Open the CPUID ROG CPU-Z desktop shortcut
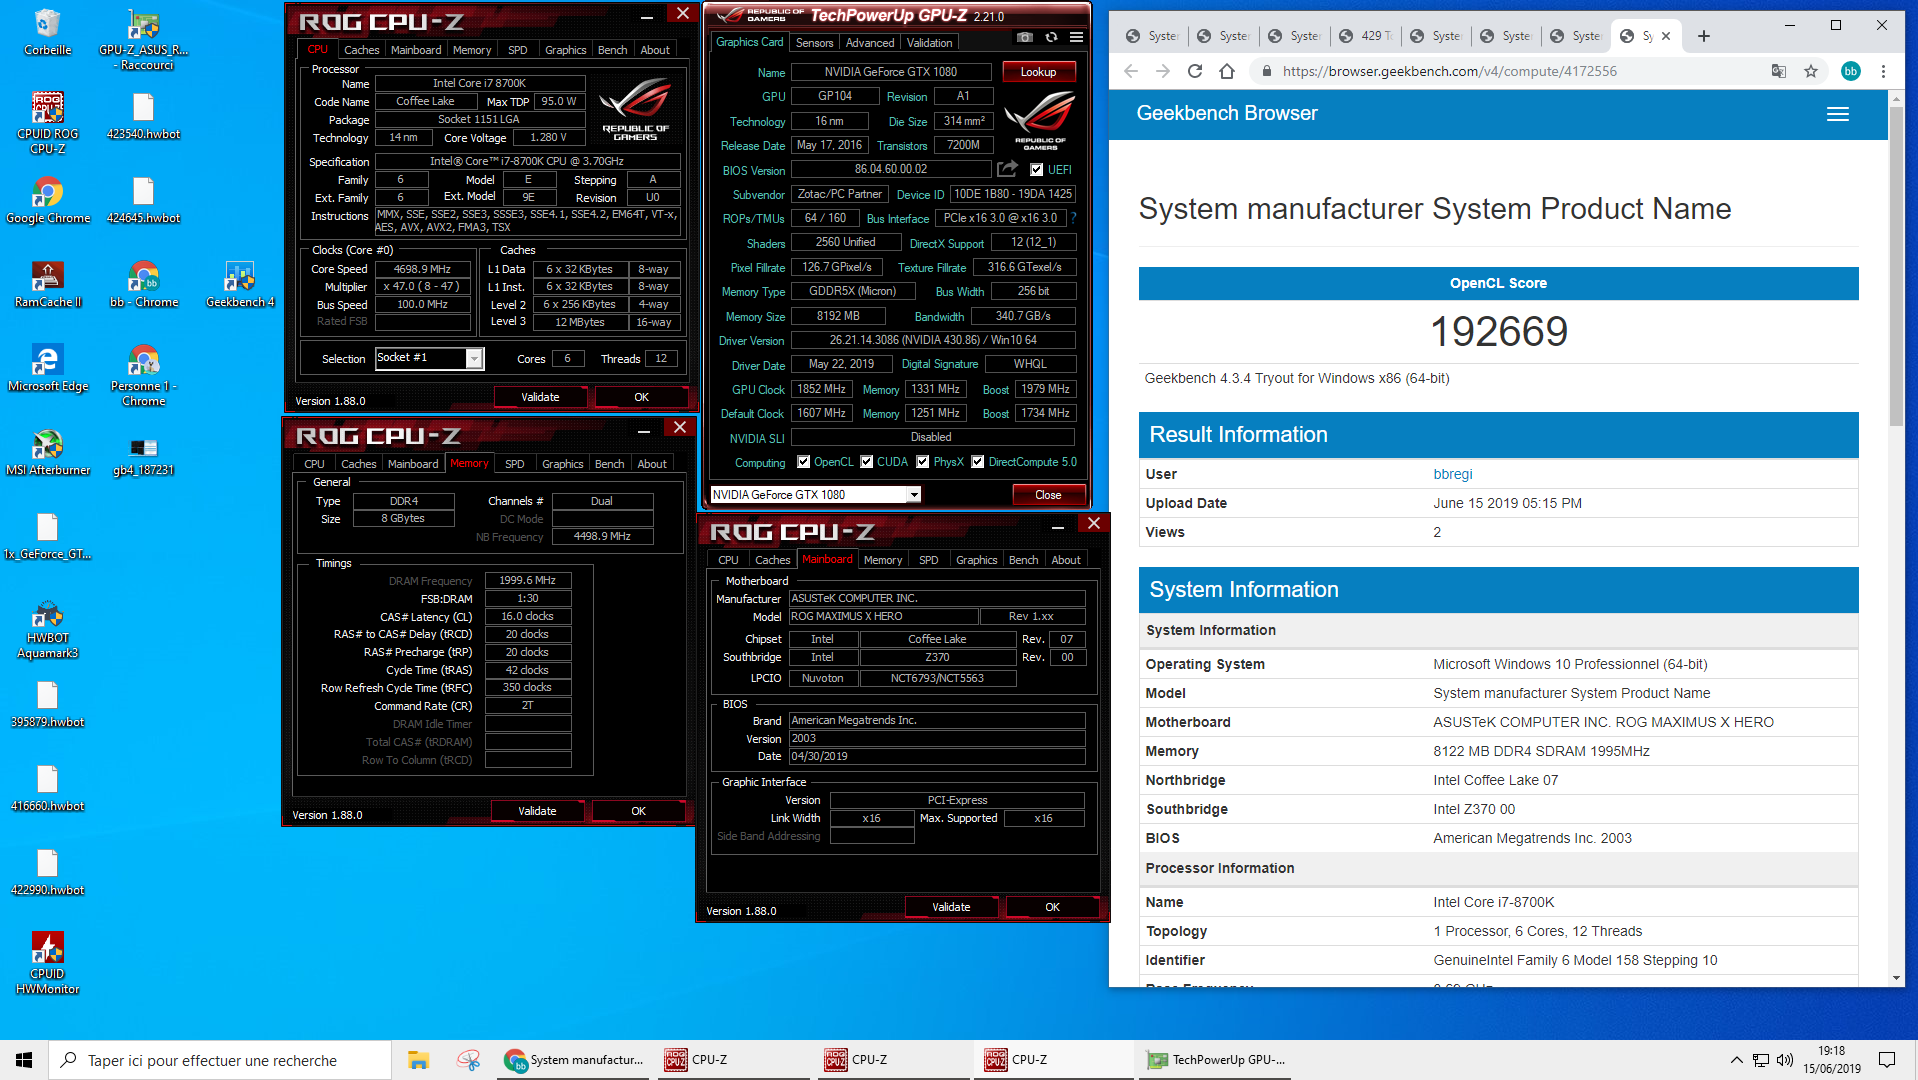This screenshot has width=1918, height=1080. pos(47,123)
